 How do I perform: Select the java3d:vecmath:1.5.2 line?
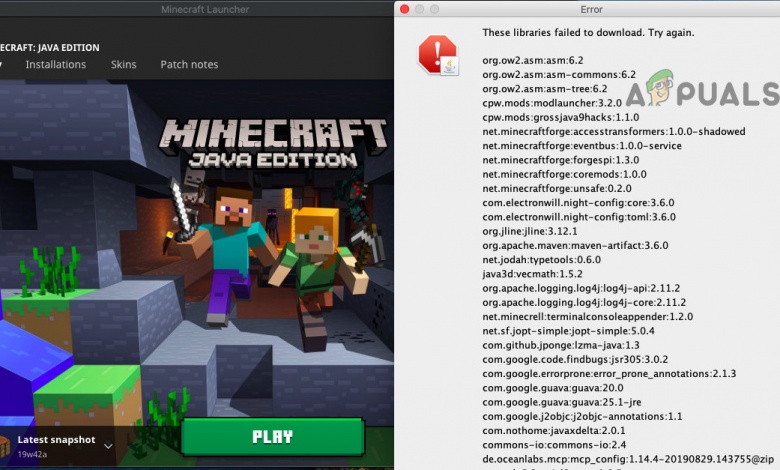[532, 274]
